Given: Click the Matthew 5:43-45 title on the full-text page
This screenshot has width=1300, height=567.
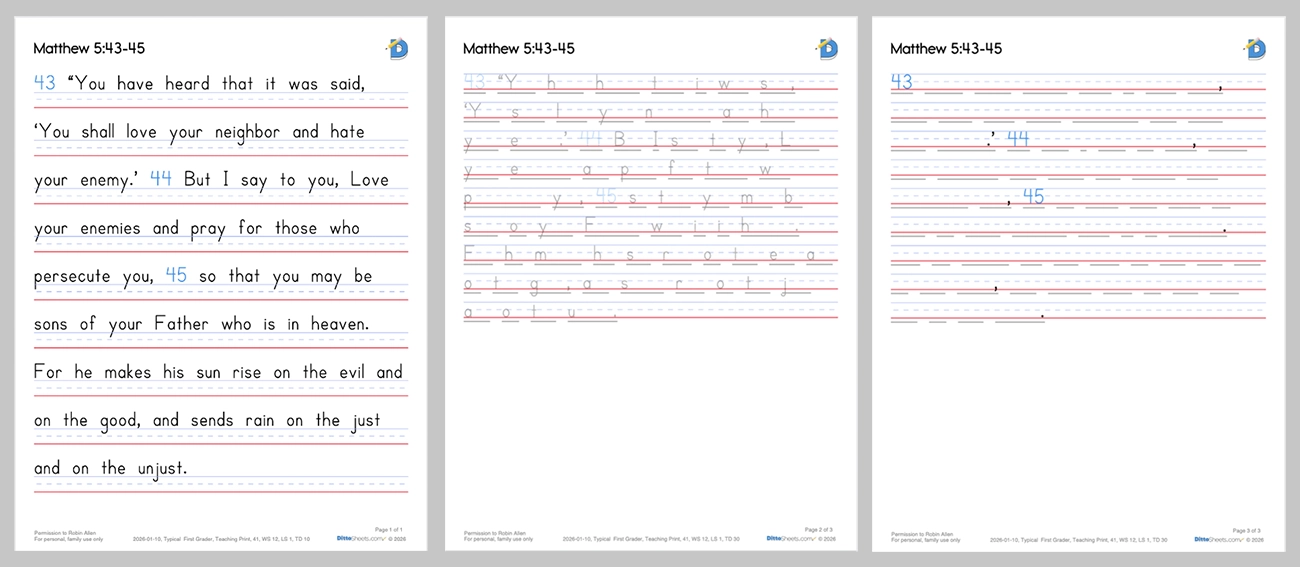Looking at the screenshot, I should [89, 48].
